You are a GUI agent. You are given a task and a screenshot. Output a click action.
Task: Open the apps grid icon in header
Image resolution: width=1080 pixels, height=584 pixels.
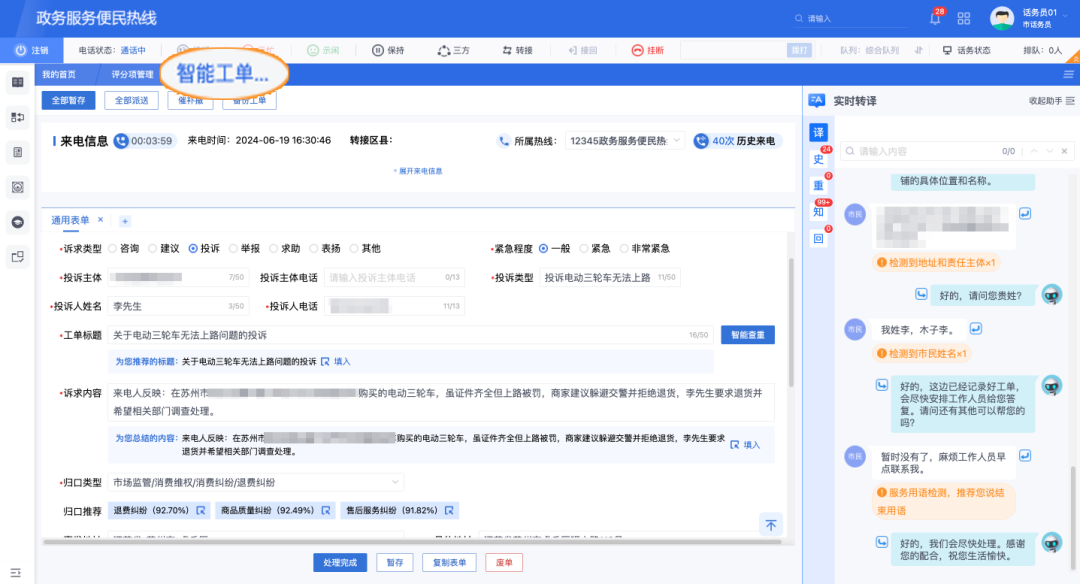[x=964, y=19]
